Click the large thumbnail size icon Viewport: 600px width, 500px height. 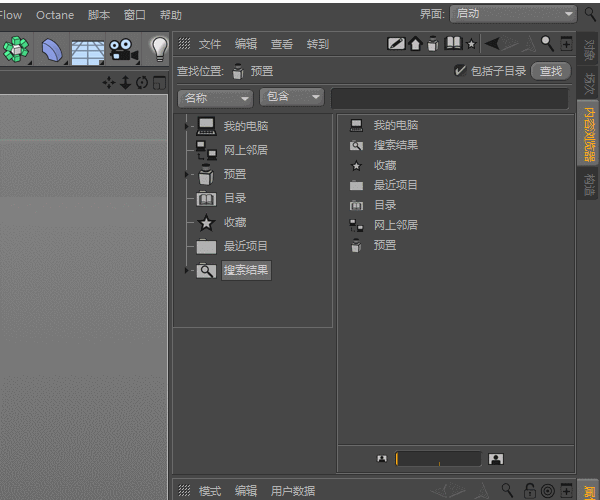coord(496,459)
